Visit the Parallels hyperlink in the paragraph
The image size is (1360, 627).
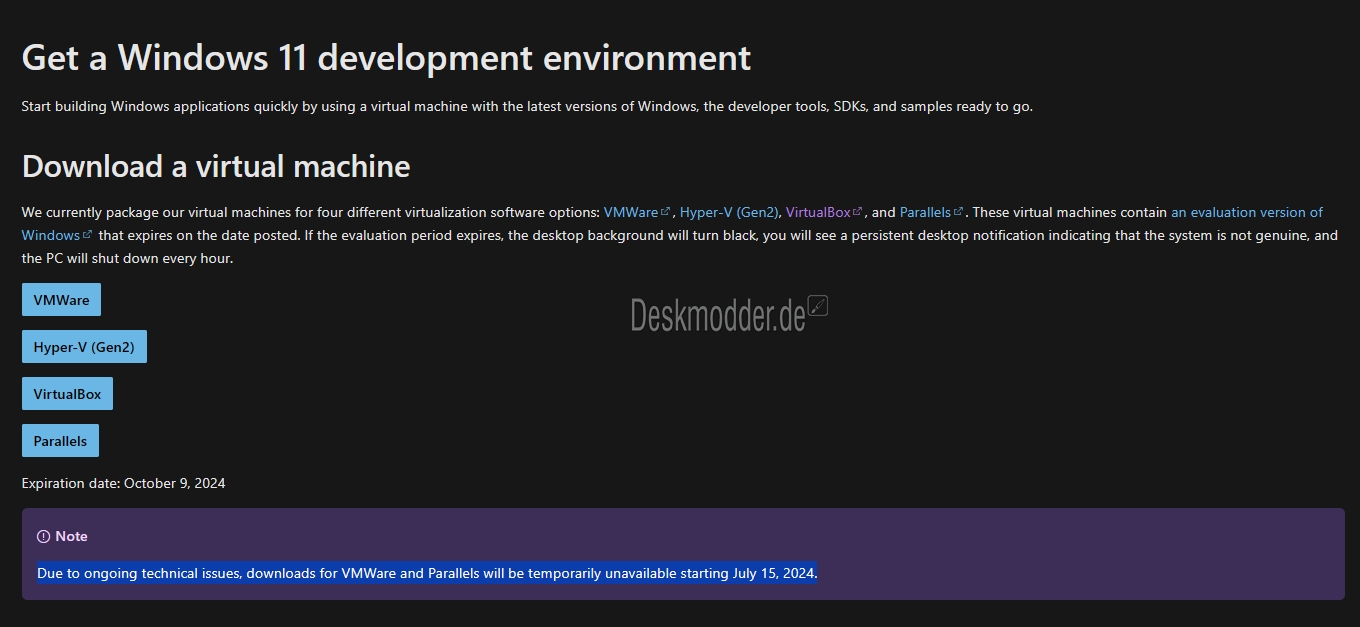coord(932,212)
